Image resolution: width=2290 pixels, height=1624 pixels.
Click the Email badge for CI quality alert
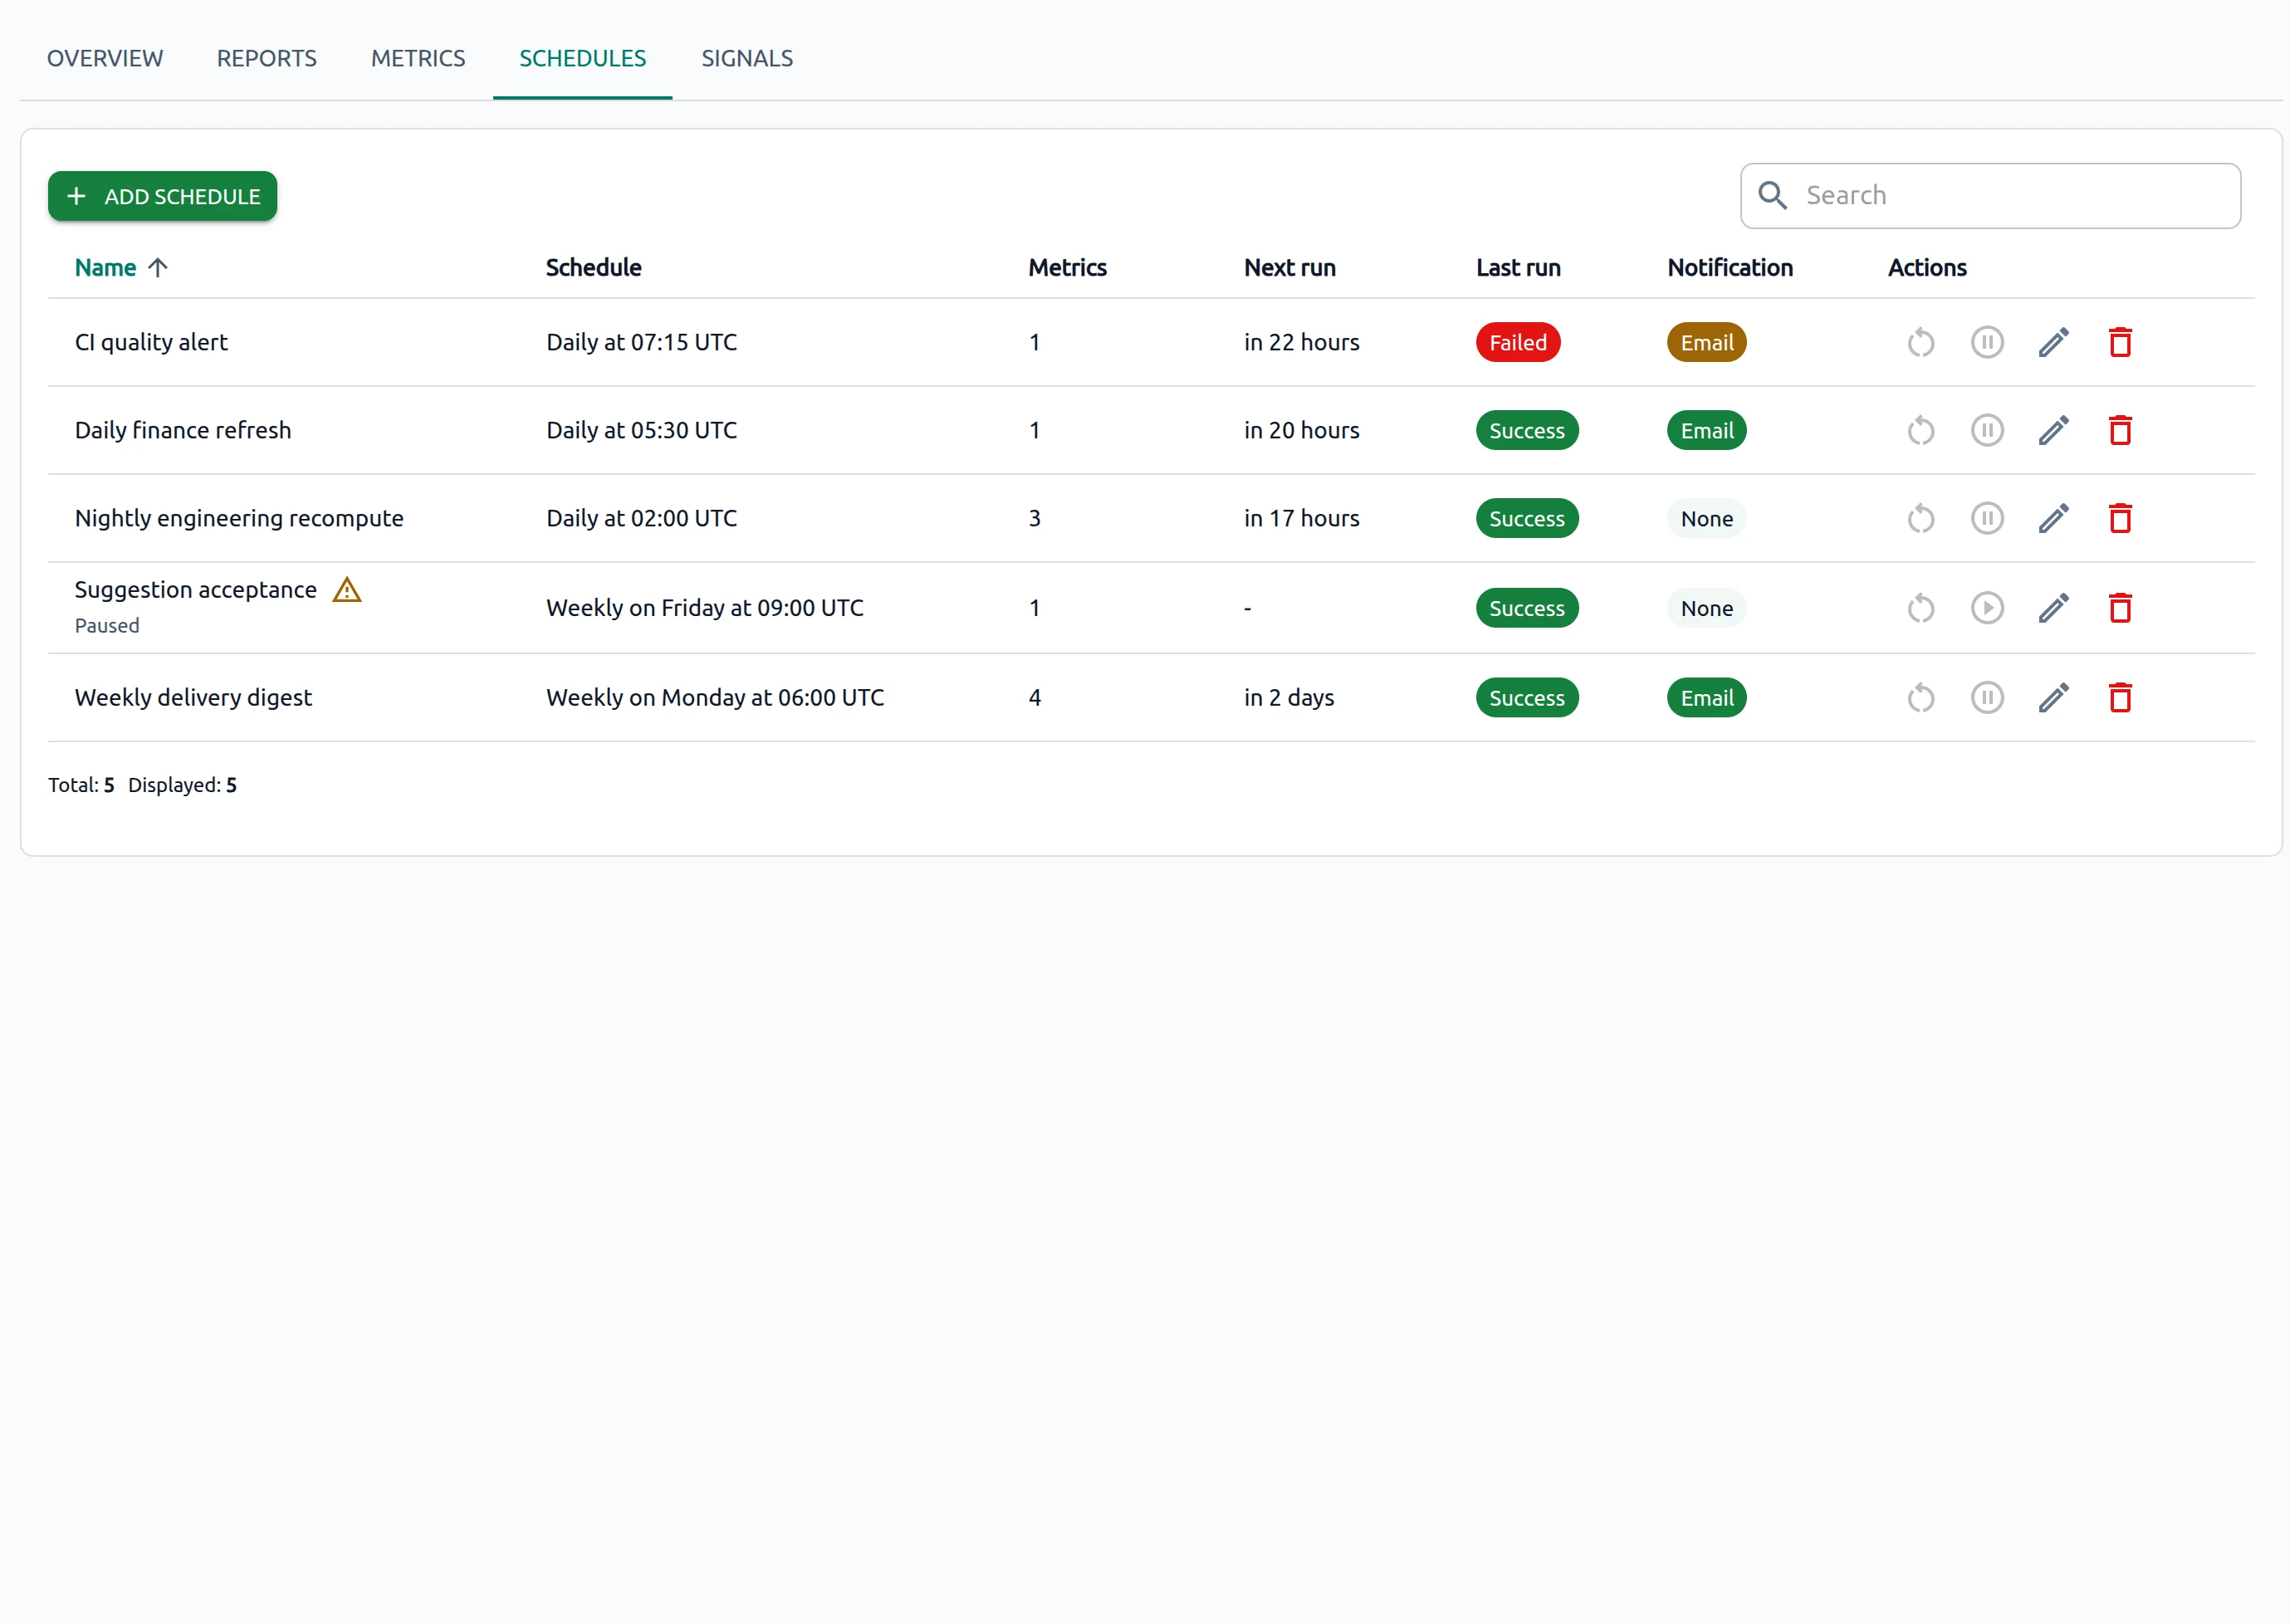(x=1706, y=343)
